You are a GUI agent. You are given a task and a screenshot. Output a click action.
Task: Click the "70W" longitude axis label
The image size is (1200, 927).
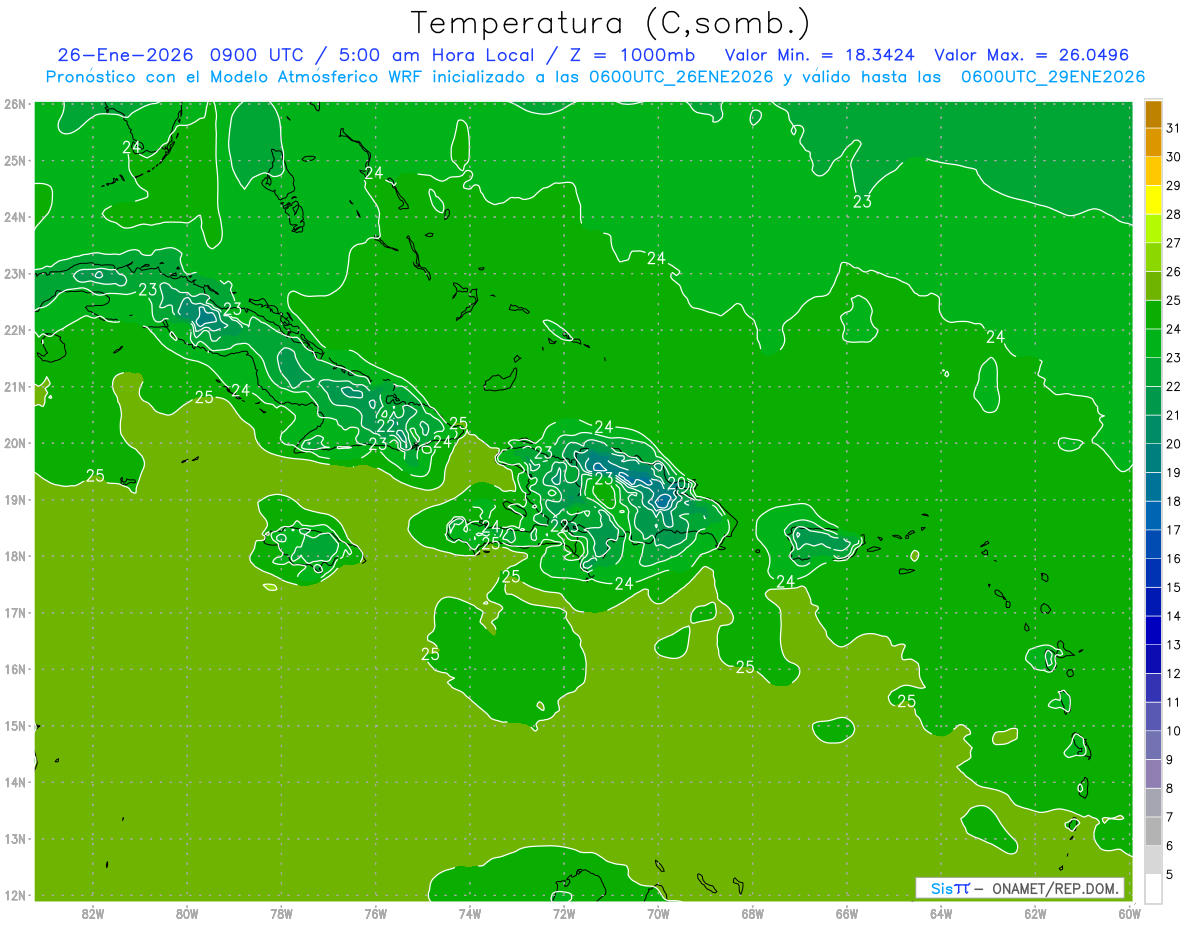point(658,913)
